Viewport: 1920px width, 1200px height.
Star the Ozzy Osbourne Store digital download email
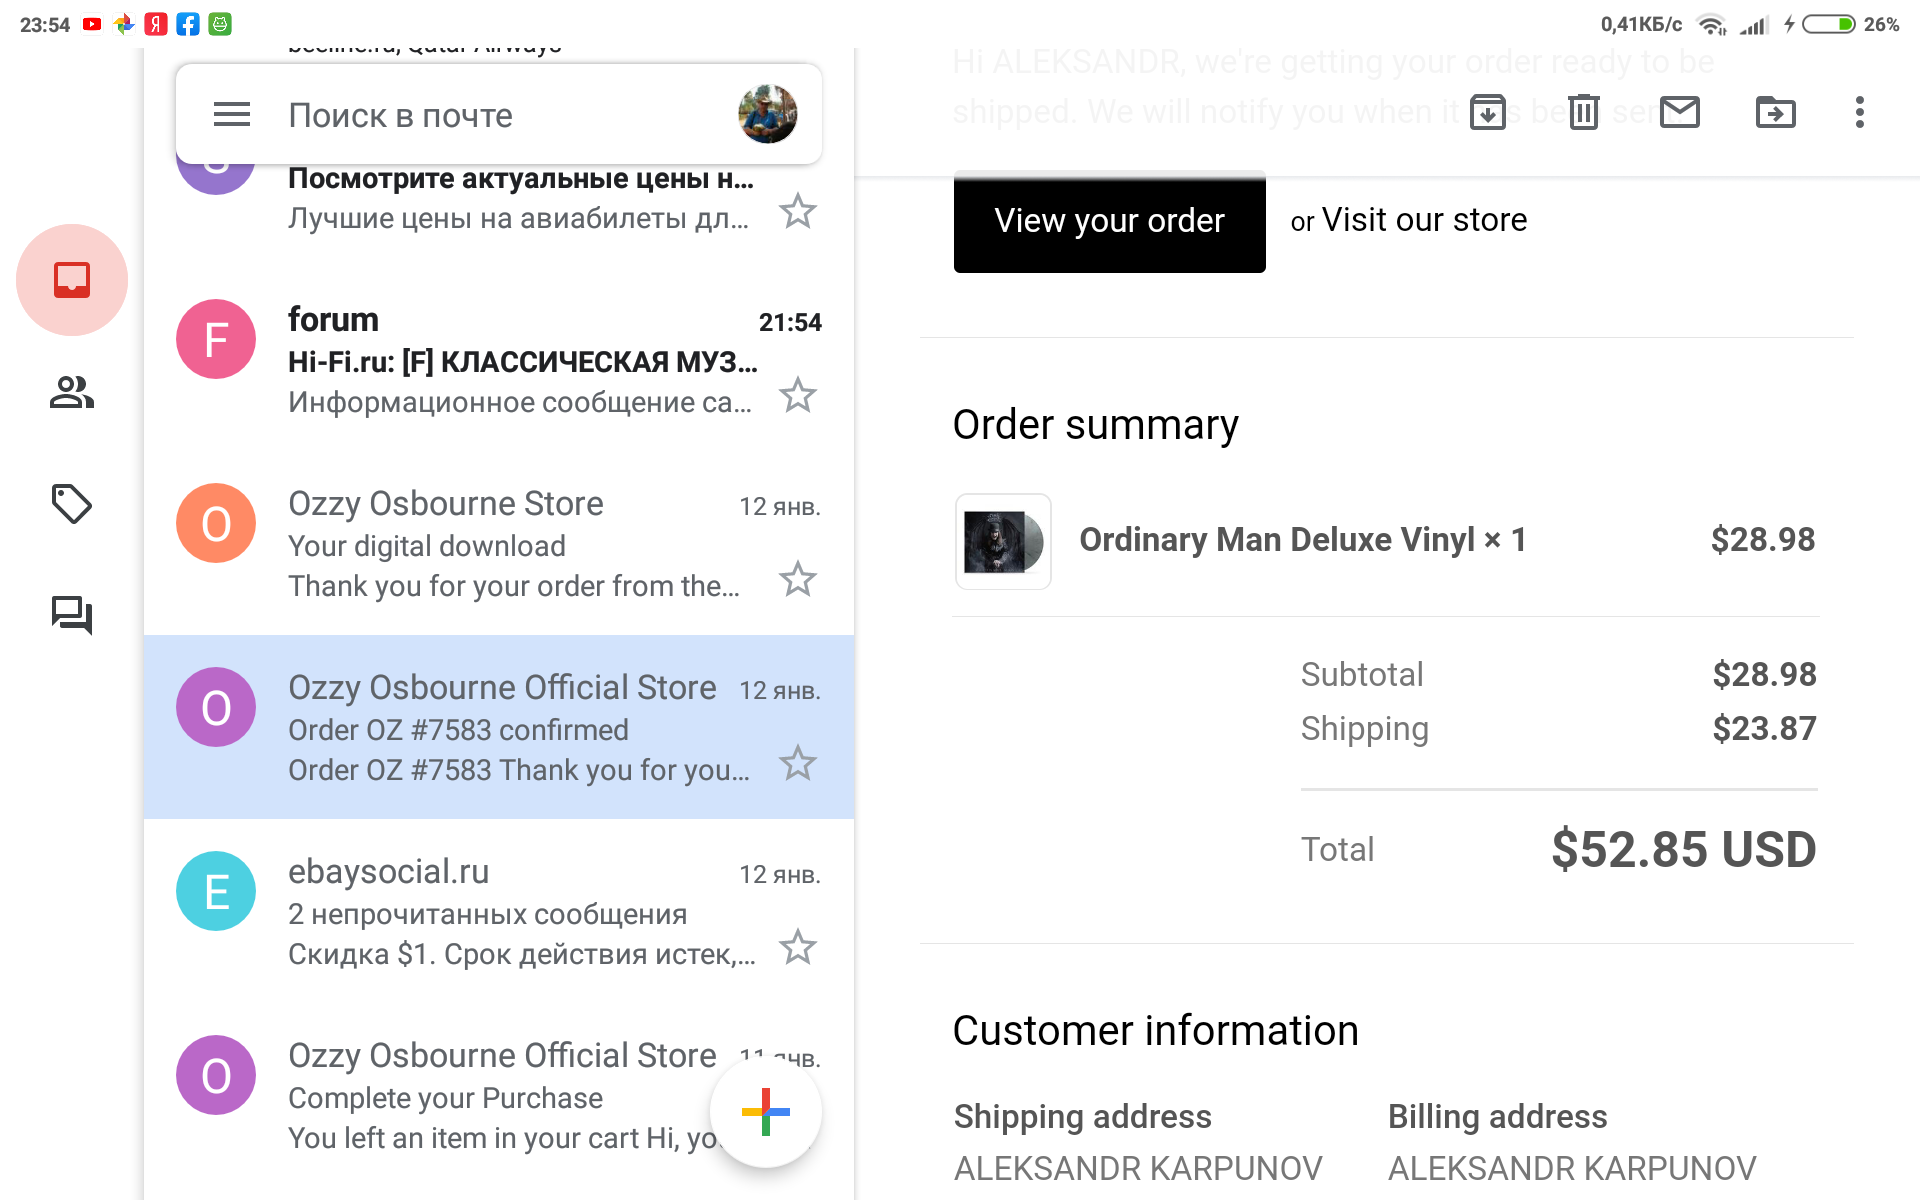[798, 580]
